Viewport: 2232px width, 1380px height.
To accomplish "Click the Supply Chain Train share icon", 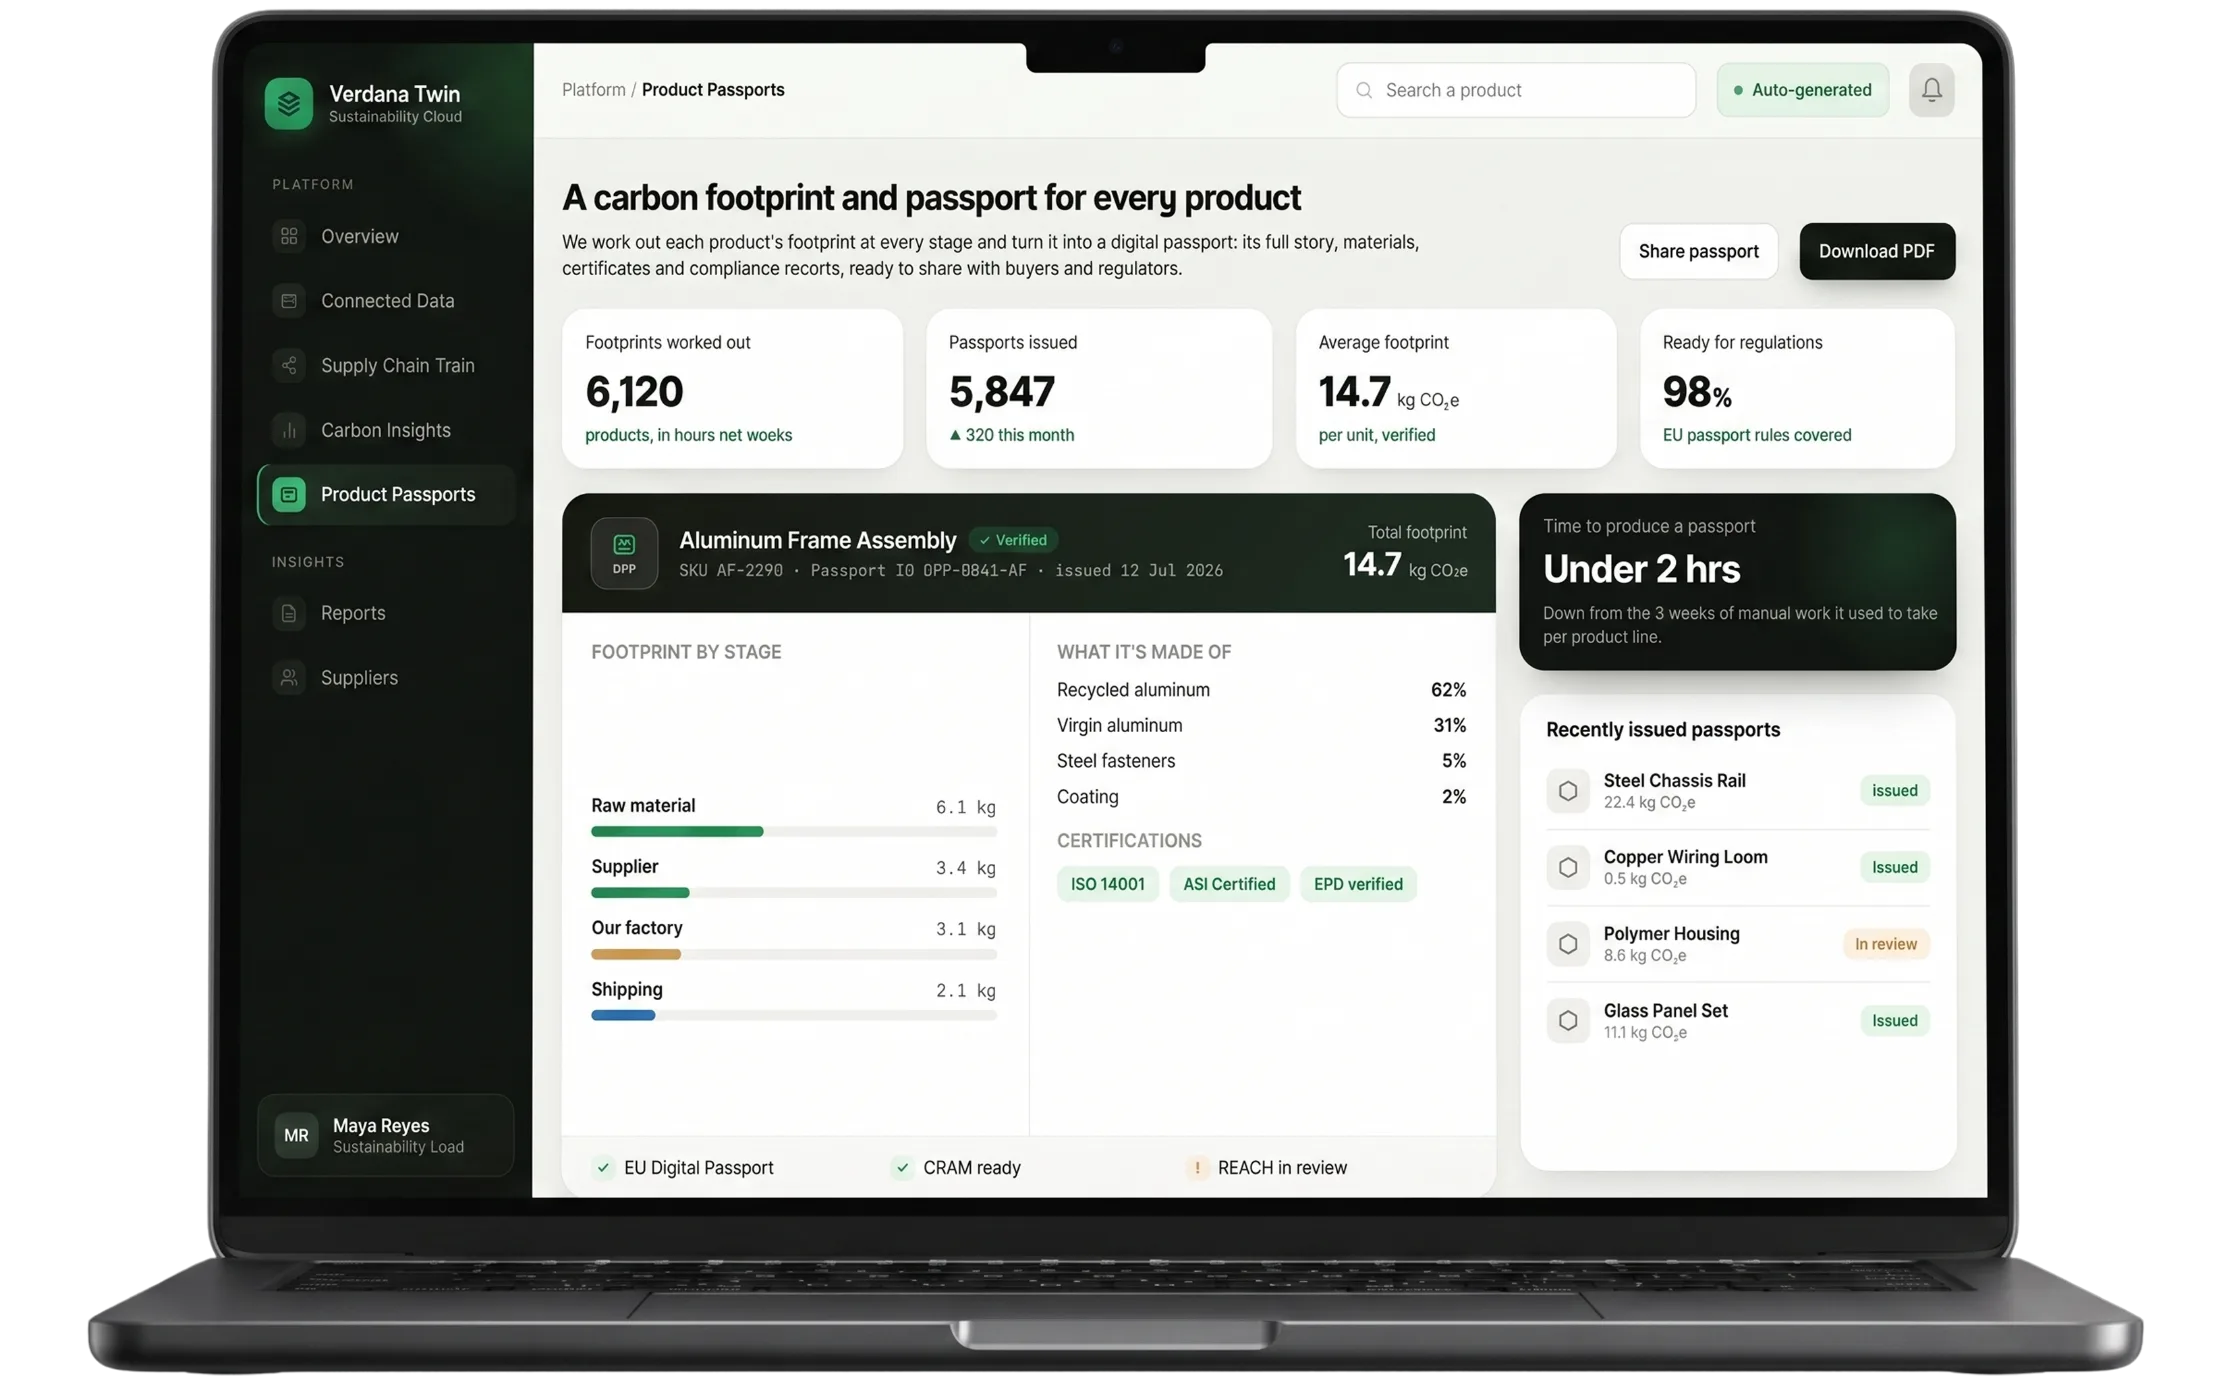I will click(x=289, y=365).
